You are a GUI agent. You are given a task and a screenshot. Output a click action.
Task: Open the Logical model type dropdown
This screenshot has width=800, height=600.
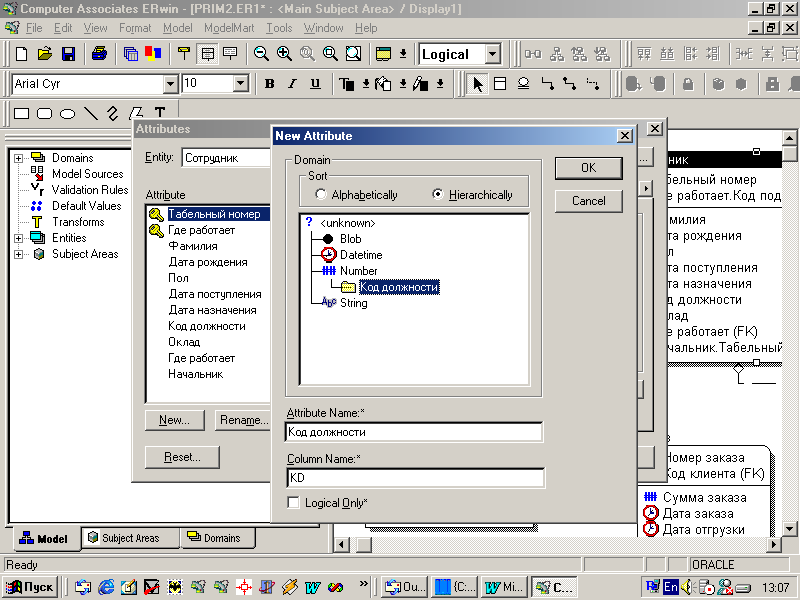click(492, 54)
